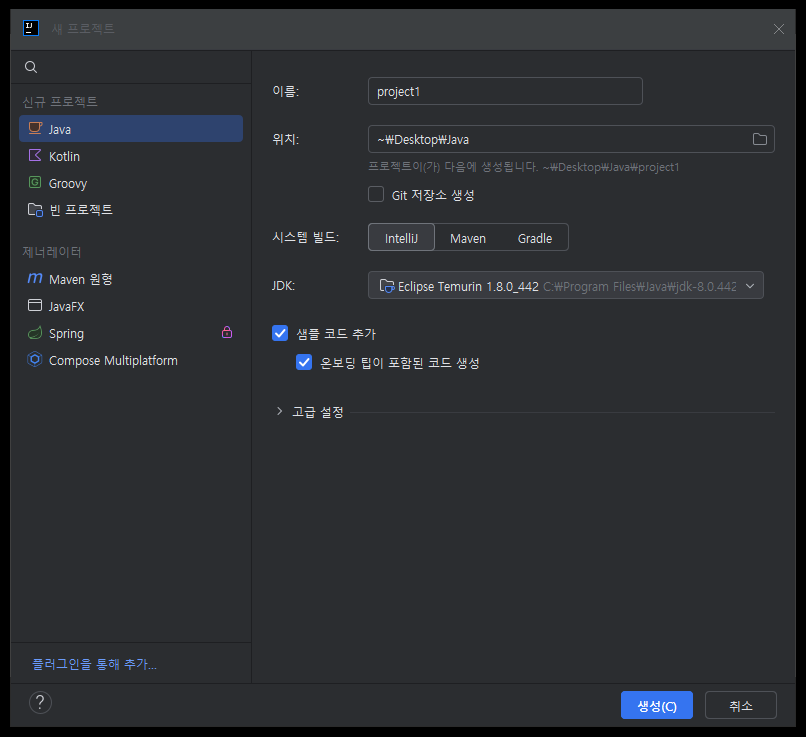Select Gradle build system
This screenshot has width=806, height=737.
pos(535,238)
